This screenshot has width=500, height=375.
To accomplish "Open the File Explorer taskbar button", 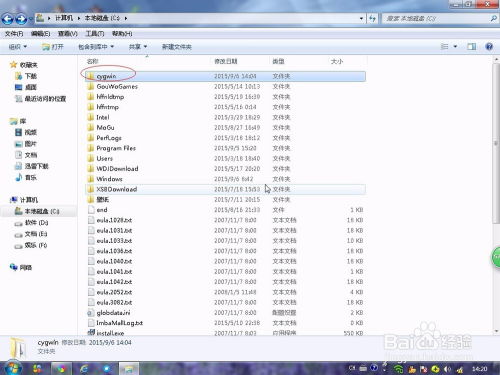I will click(129, 369).
